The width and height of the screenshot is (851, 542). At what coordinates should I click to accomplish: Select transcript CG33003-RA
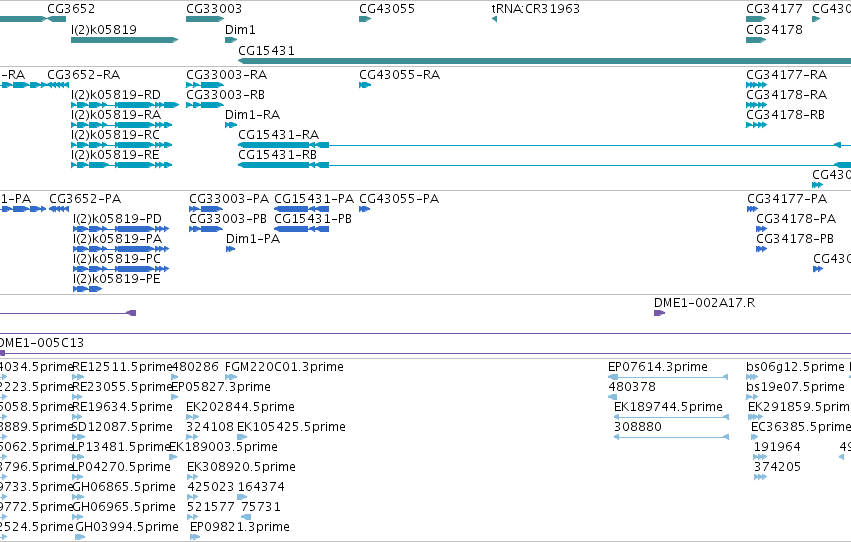(x=226, y=74)
